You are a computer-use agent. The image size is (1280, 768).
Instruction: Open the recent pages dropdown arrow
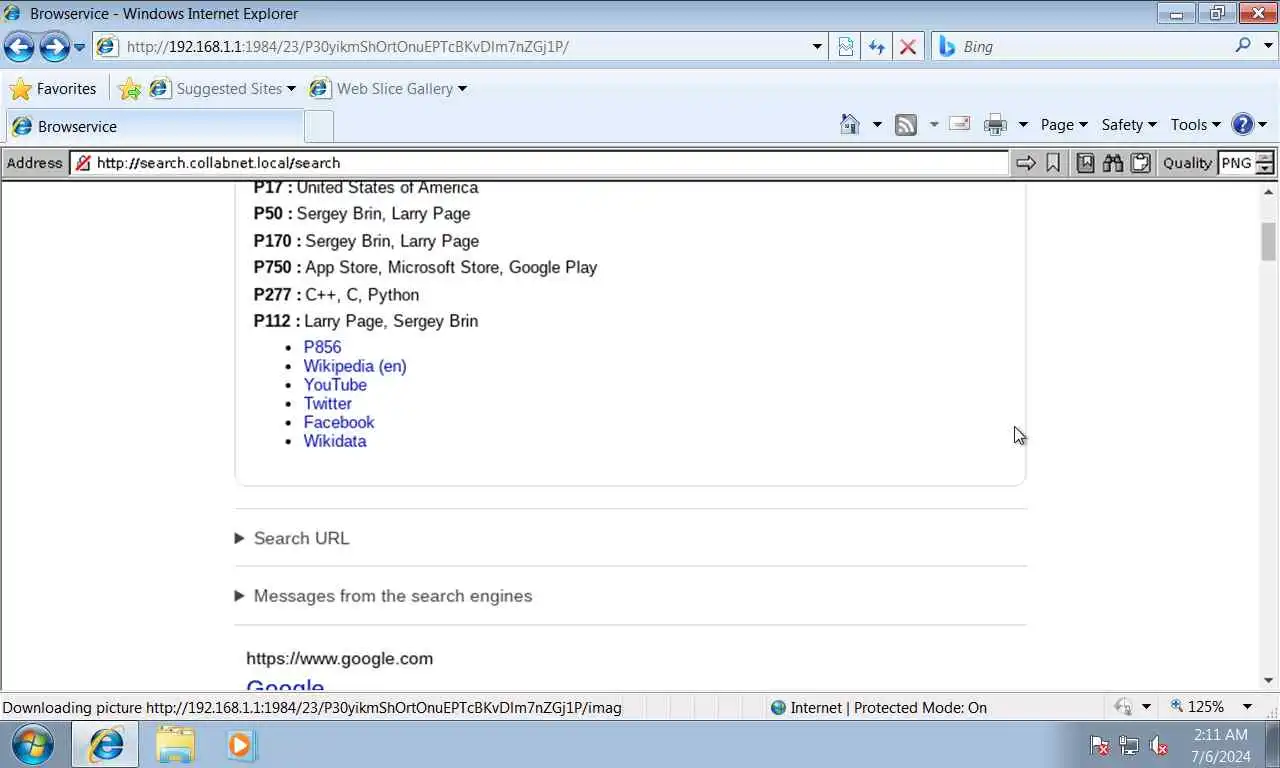[x=80, y=47]
